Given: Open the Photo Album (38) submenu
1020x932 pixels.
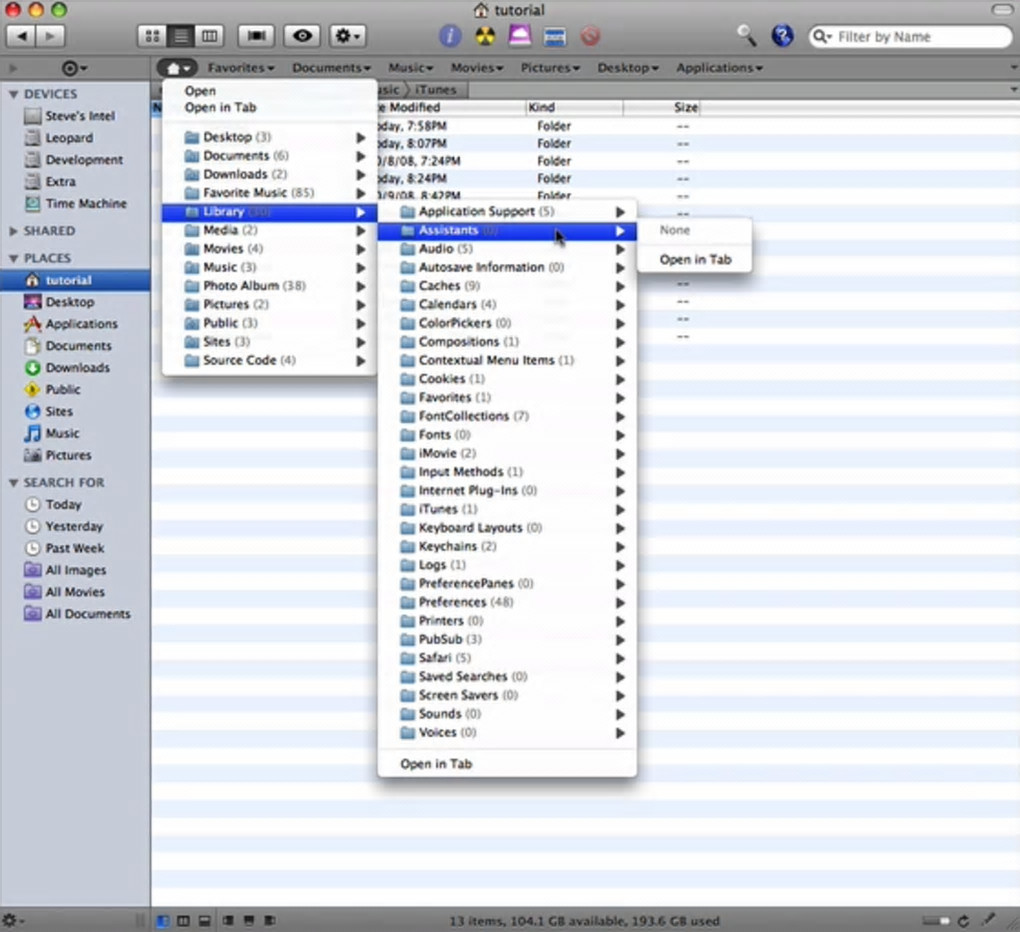Looking at the screenshot, I should coord(269,286).
